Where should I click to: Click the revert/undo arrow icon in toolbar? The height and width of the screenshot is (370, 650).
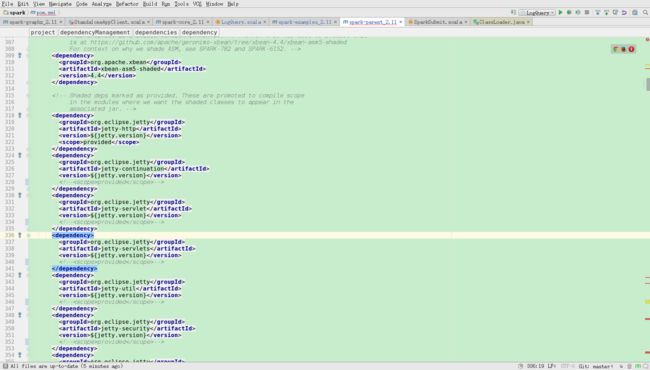624,12
